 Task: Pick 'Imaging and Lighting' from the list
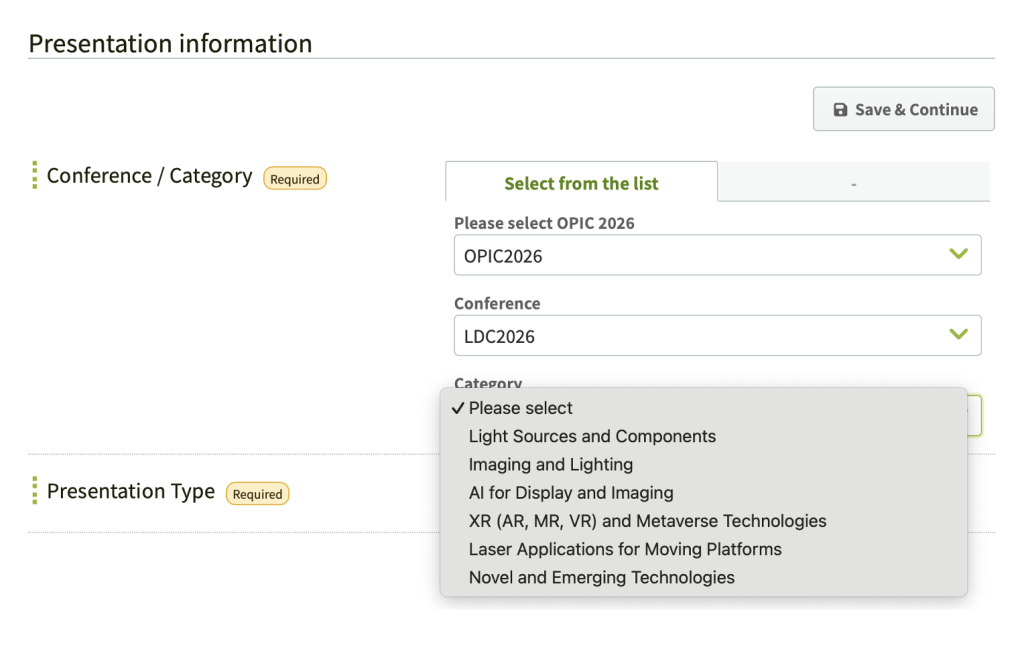tap(550, 464)
